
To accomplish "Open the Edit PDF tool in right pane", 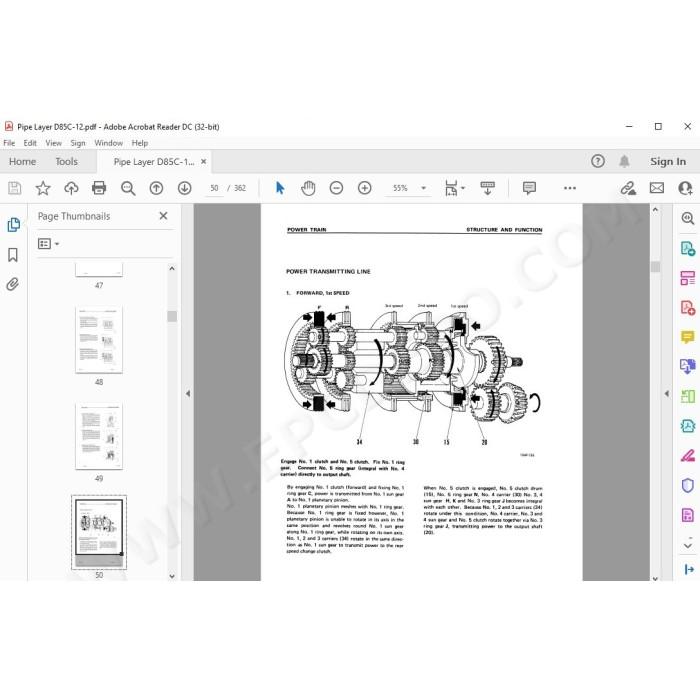I will pos(688,278).
